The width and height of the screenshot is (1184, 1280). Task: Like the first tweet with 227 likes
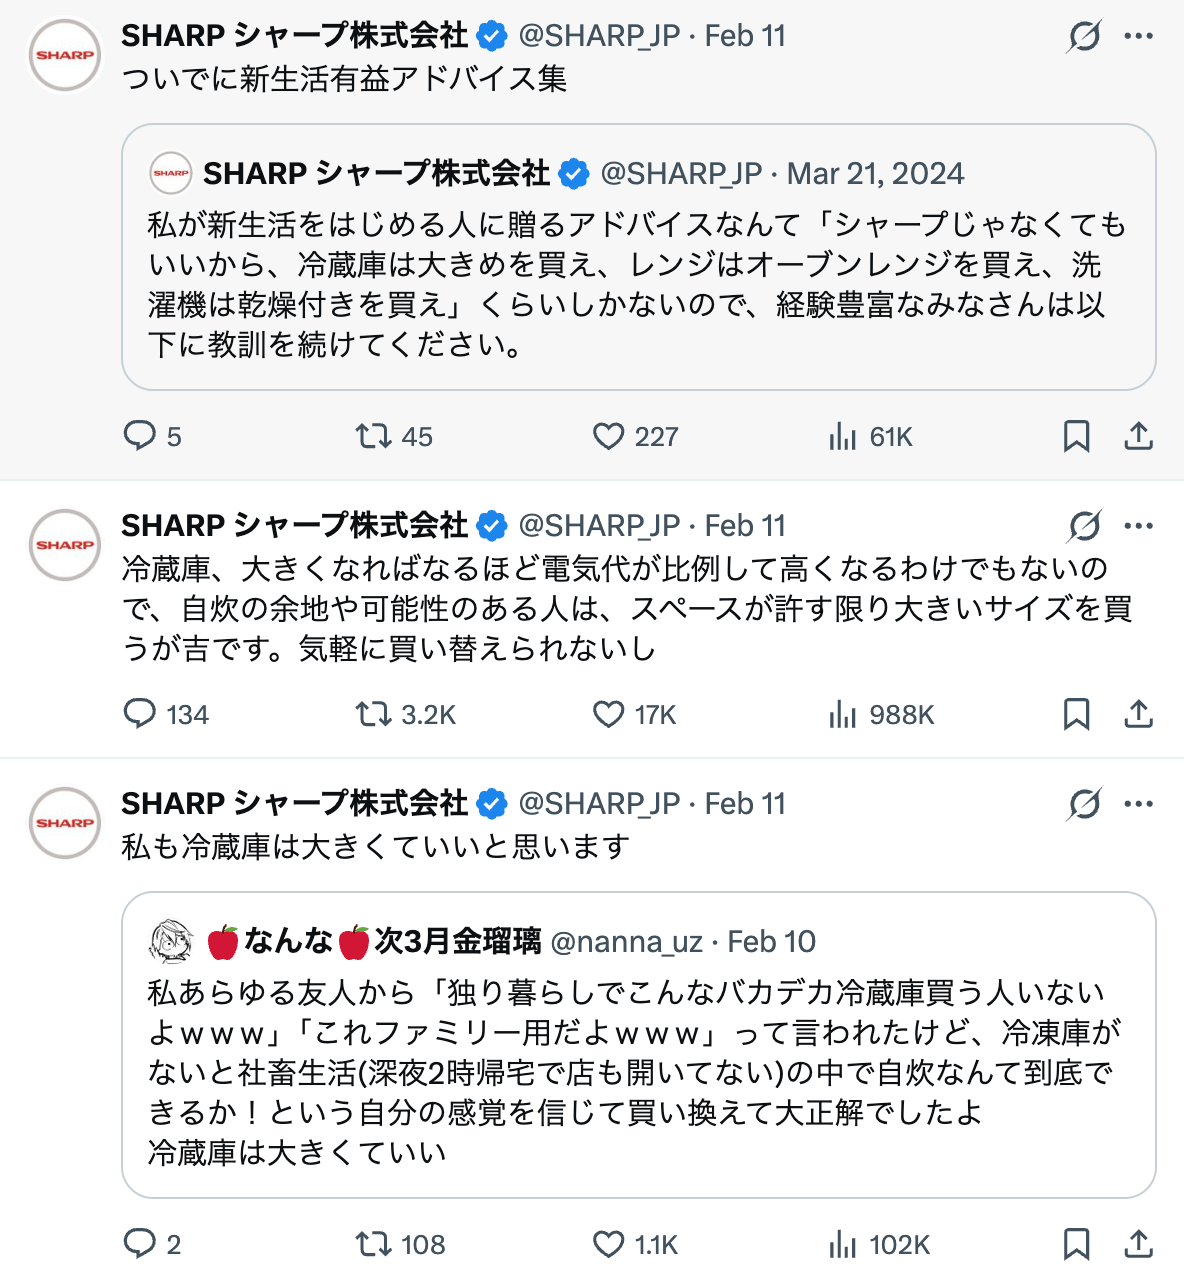pyautogui.click(x=608, y=436)
